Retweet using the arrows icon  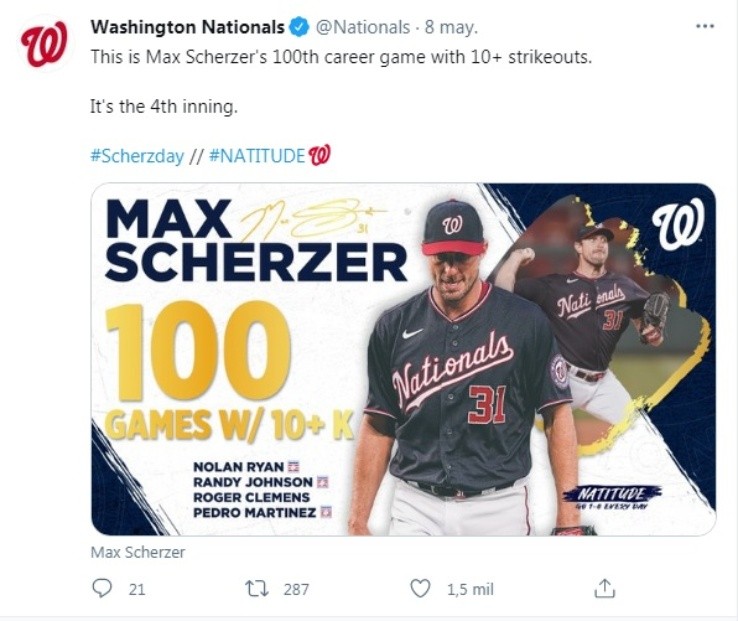[256, 589]
